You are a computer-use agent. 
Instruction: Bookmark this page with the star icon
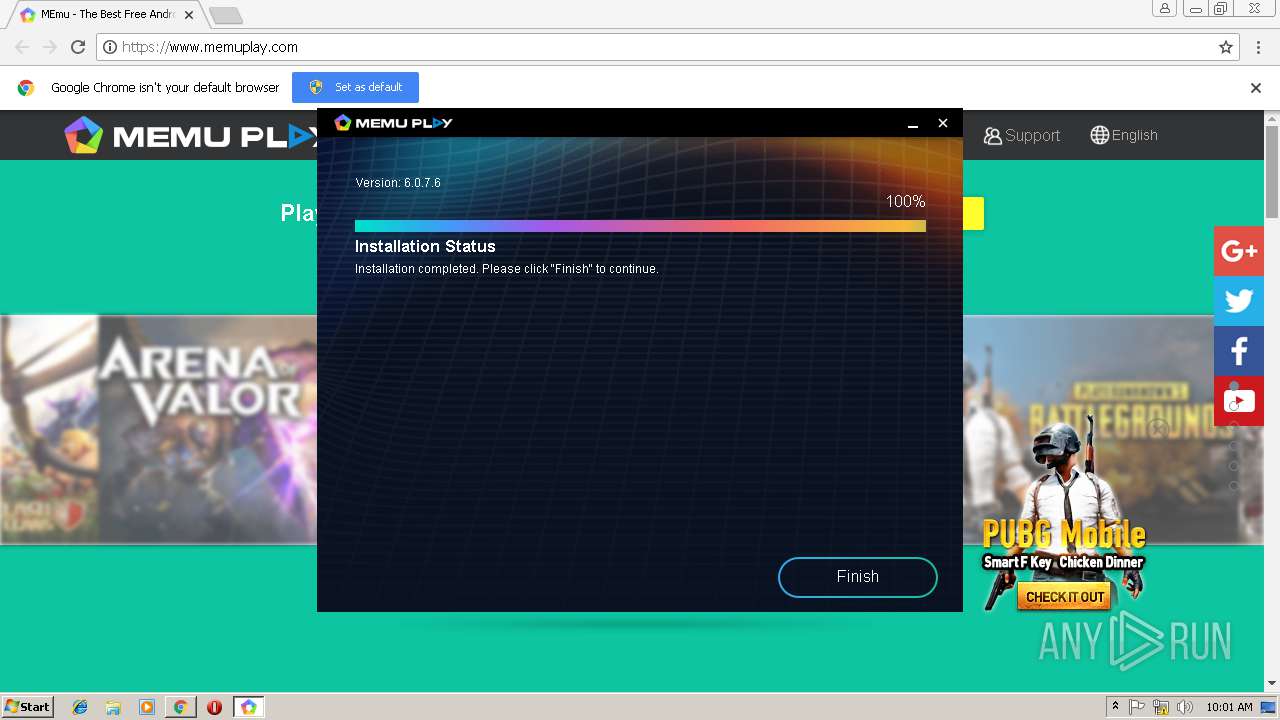pyautogui.click(x=1226, y=47)
